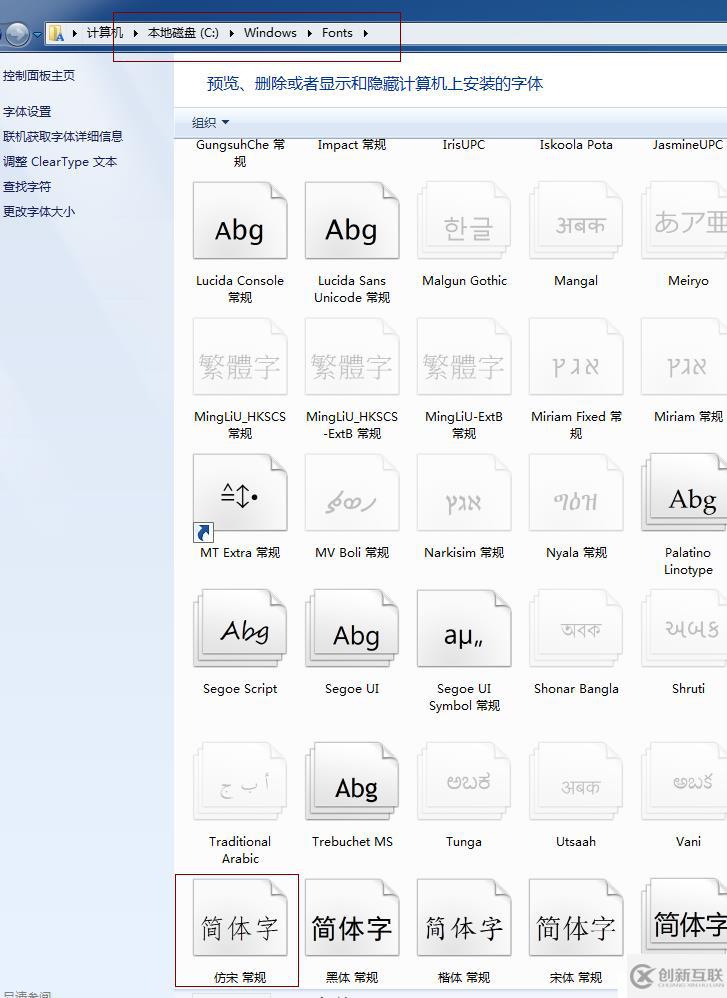727x998 pixels.
Task: Open 更改字体大小 link
Action: [39, 212]
